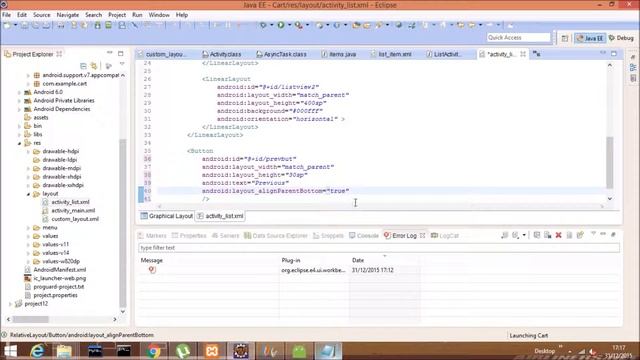Image resolution: width=640 pixels, height=360 pixels.
Task: Open the Run button dropdown arrow
Action: pos(289,25)
